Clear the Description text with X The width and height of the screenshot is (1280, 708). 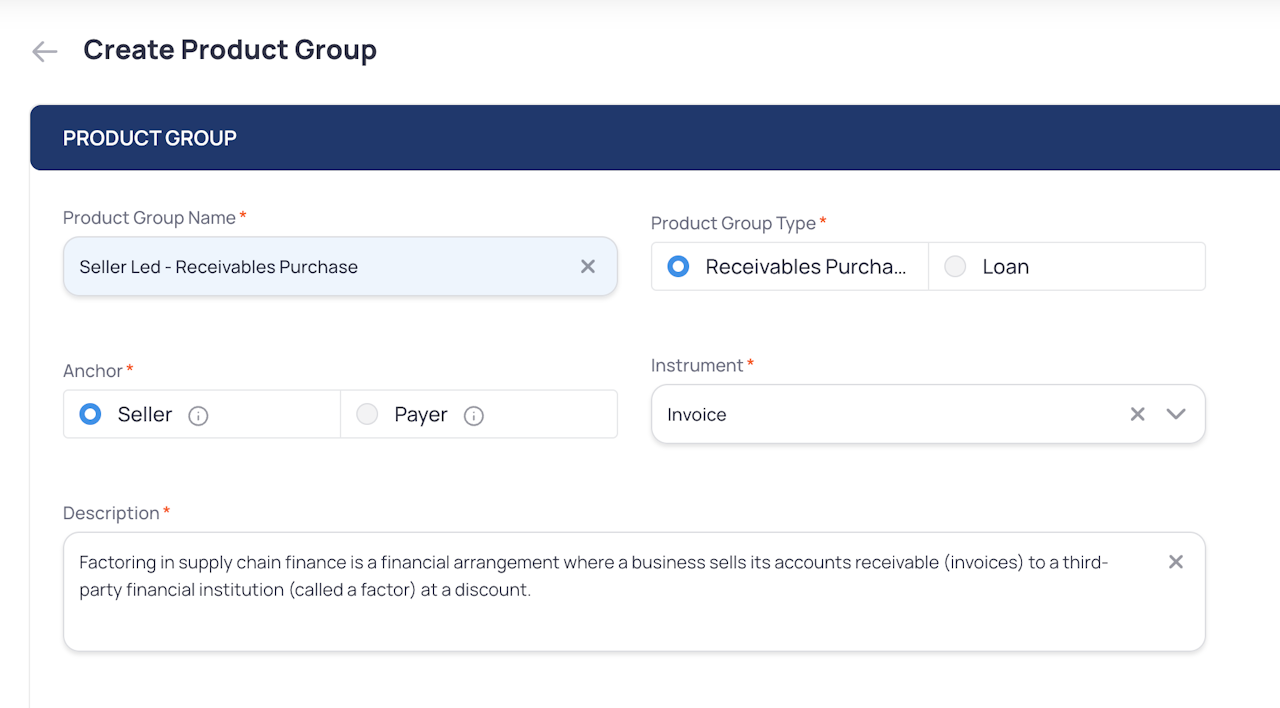[1176, 562]
